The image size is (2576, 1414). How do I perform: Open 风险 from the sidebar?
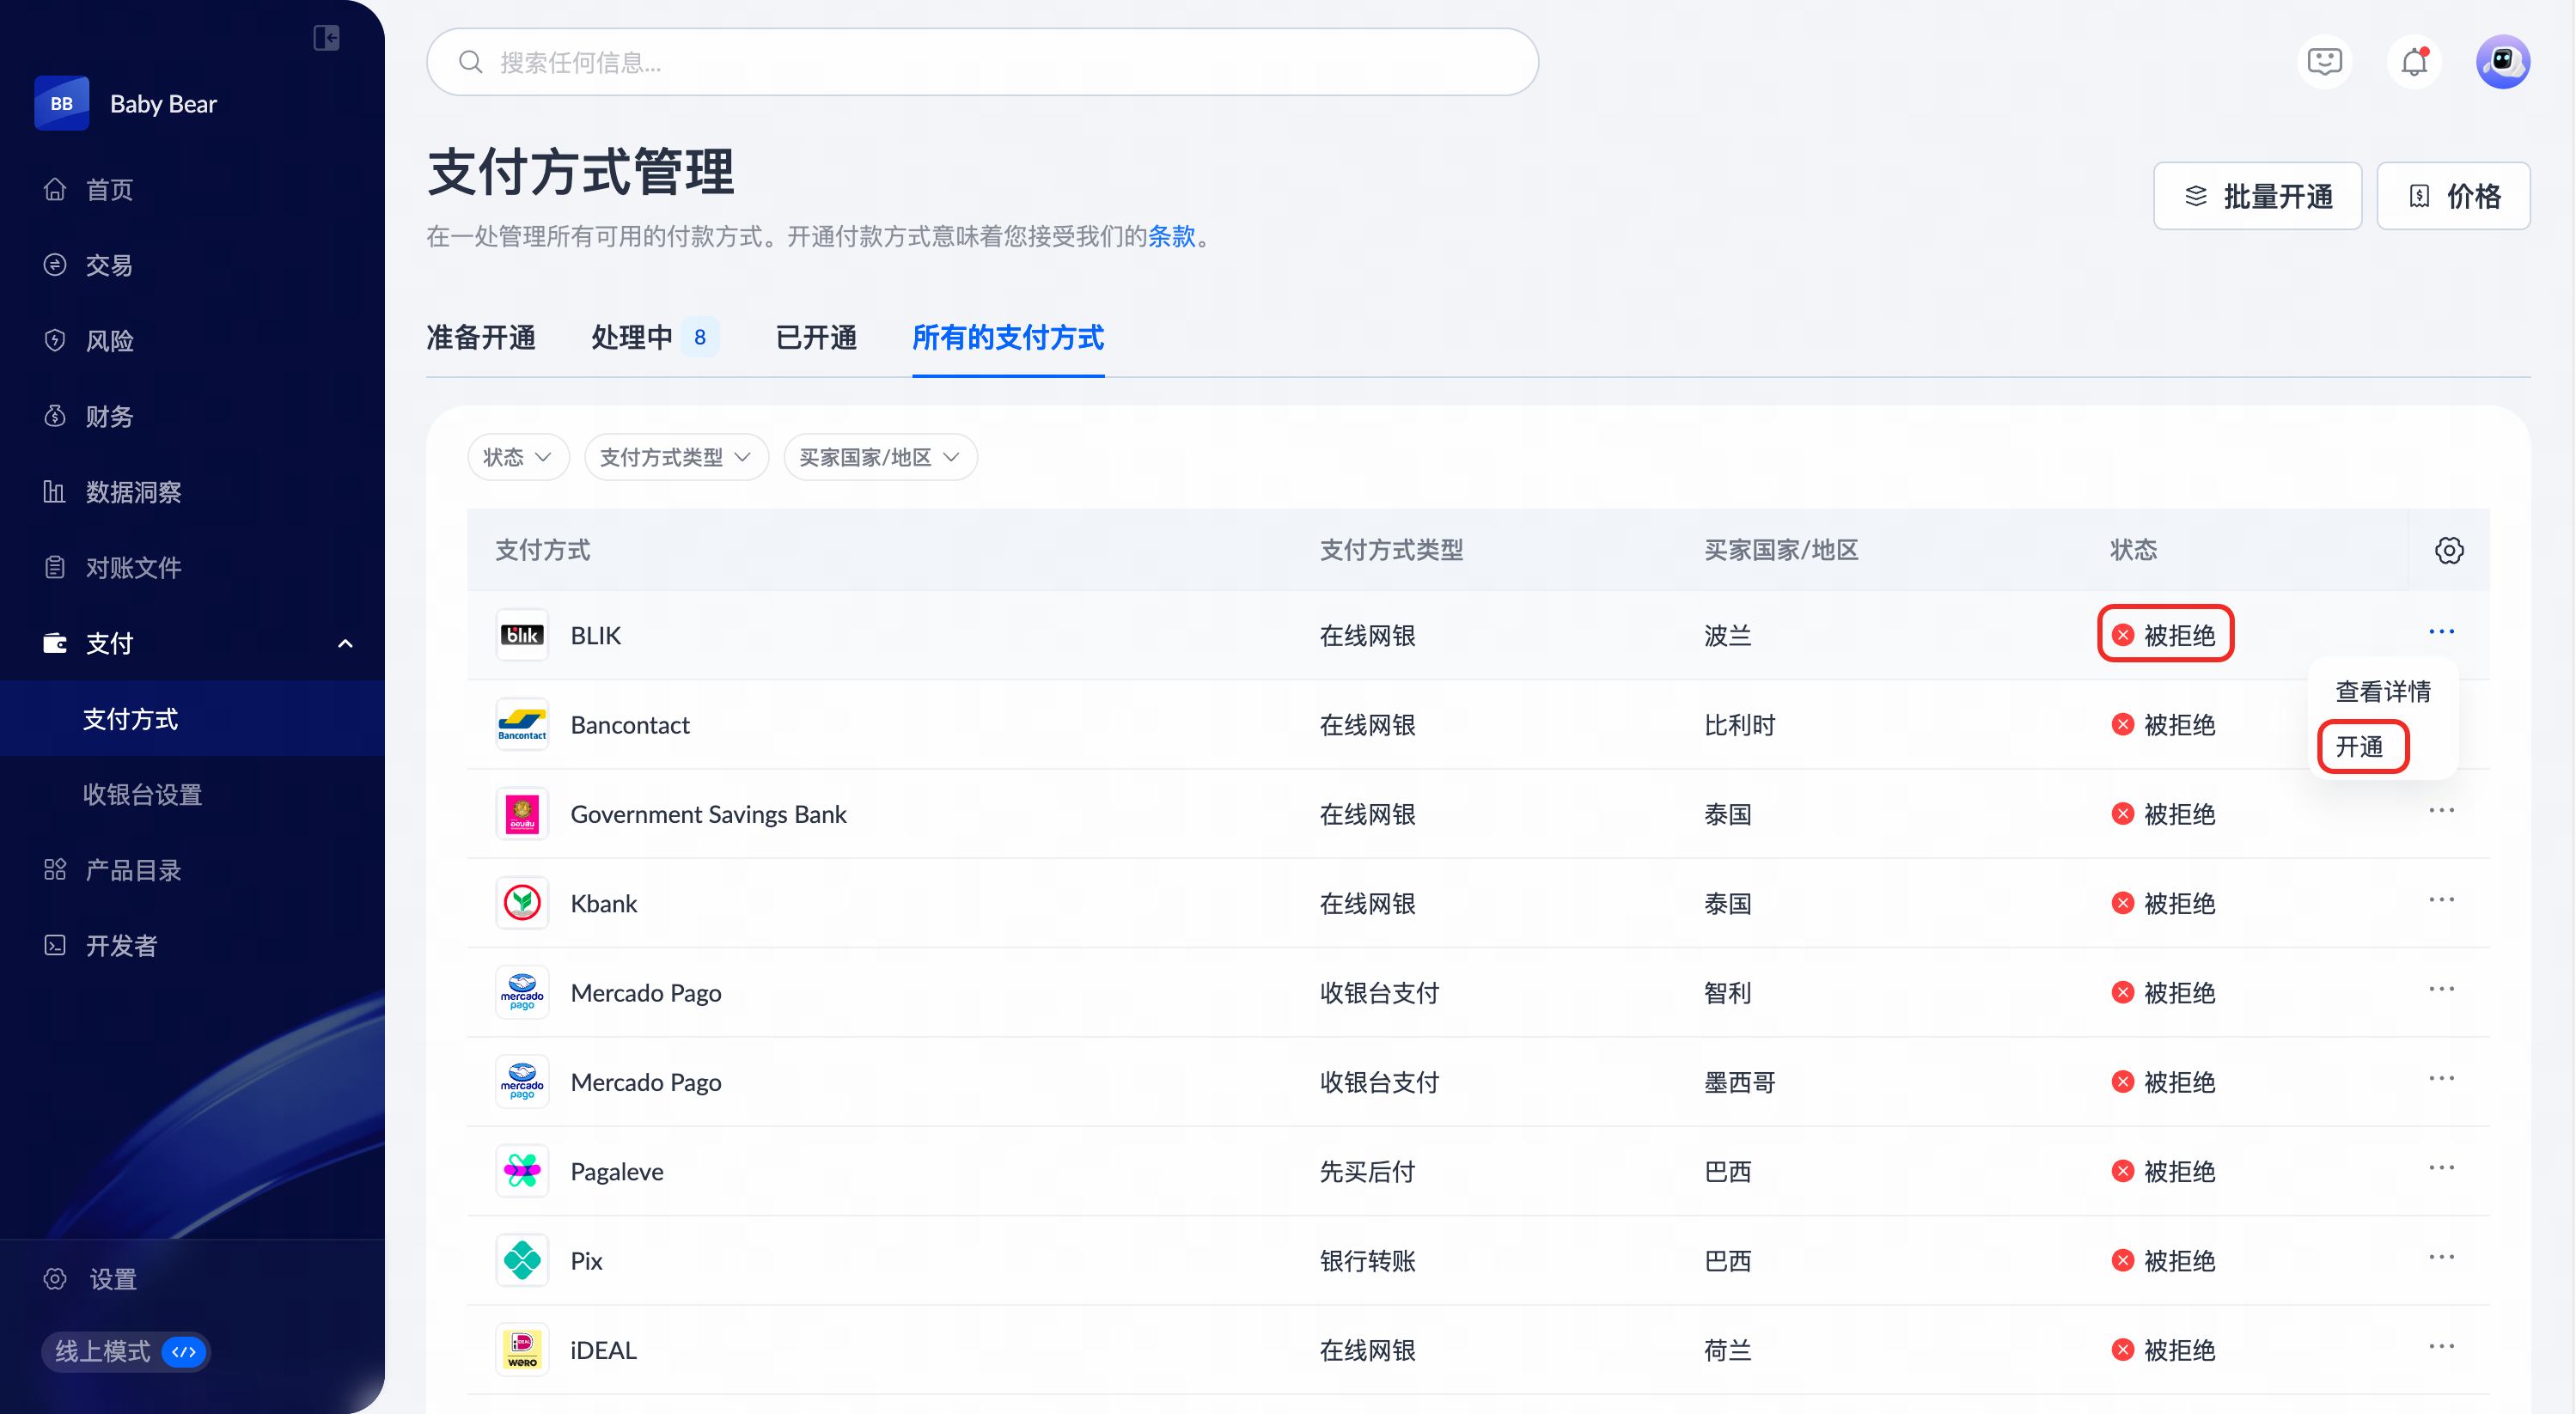point(109,341)
